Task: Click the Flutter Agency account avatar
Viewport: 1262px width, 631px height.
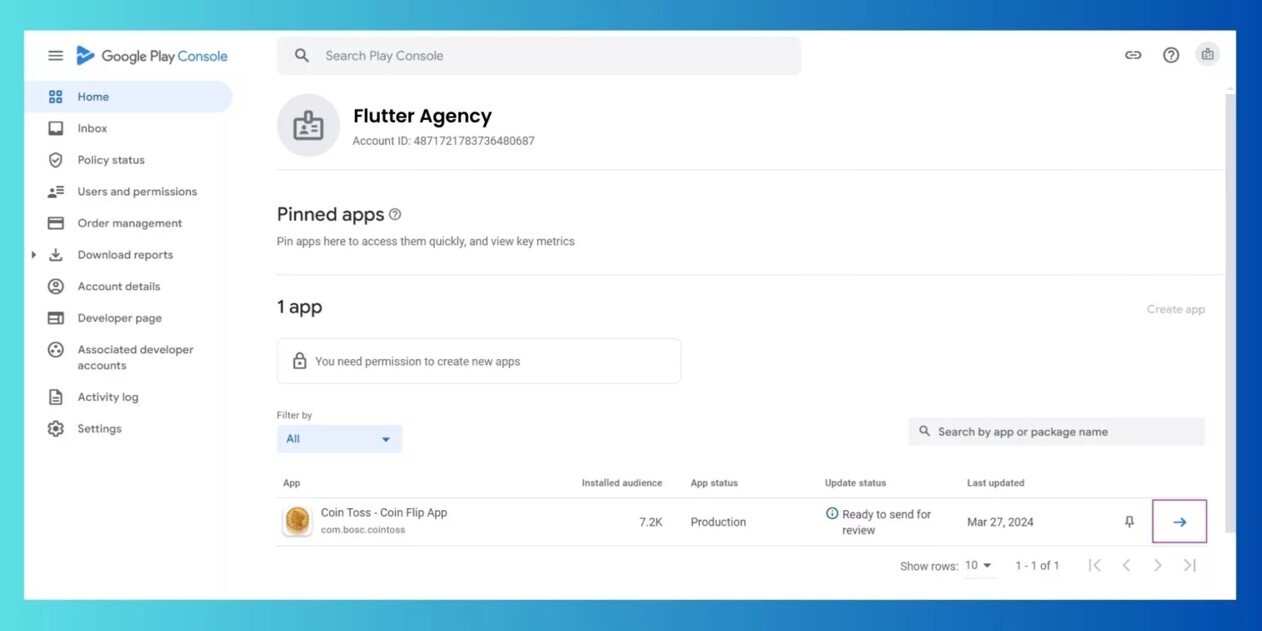Action: pyautogui.click(x=308, y=125)
